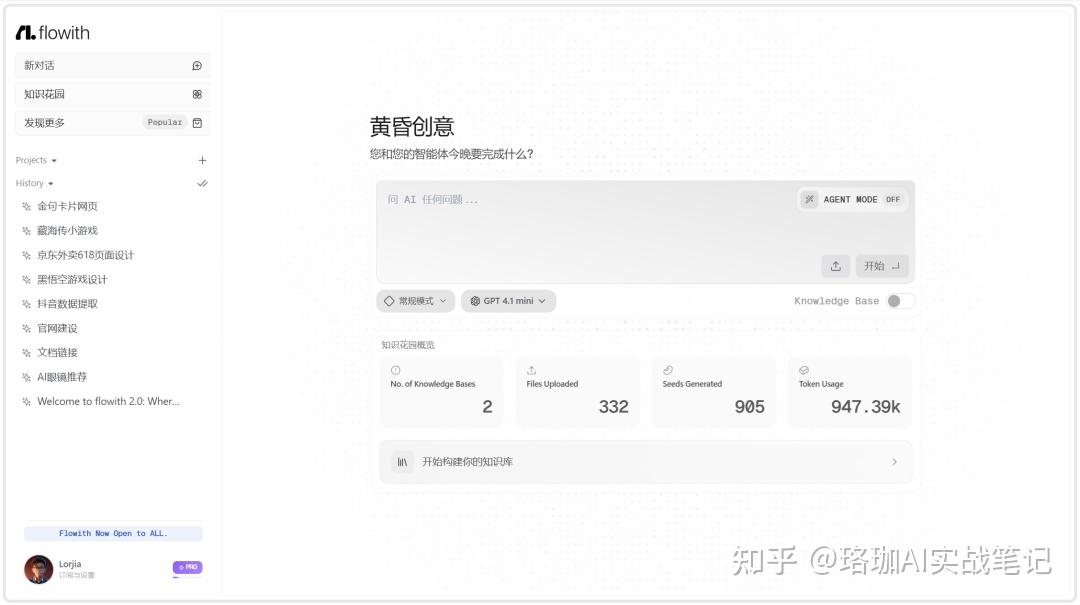Expand the 开始构建你的知识库 row chevron
This screenshot has height=605, width=1080.
tap(894, 462)
